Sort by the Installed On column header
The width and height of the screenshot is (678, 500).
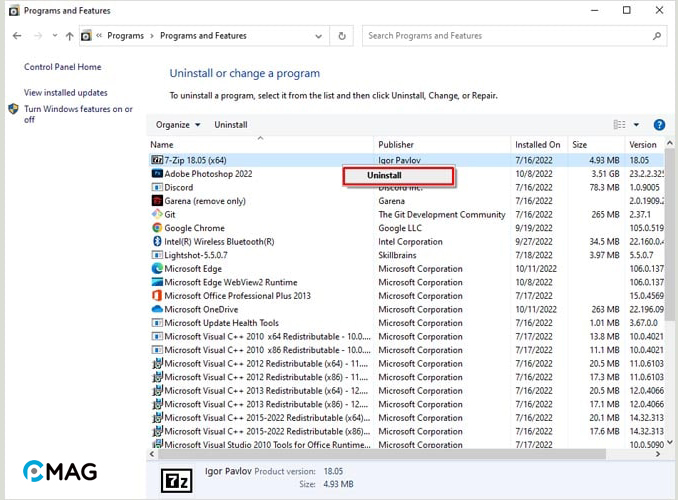pos(539,144)
